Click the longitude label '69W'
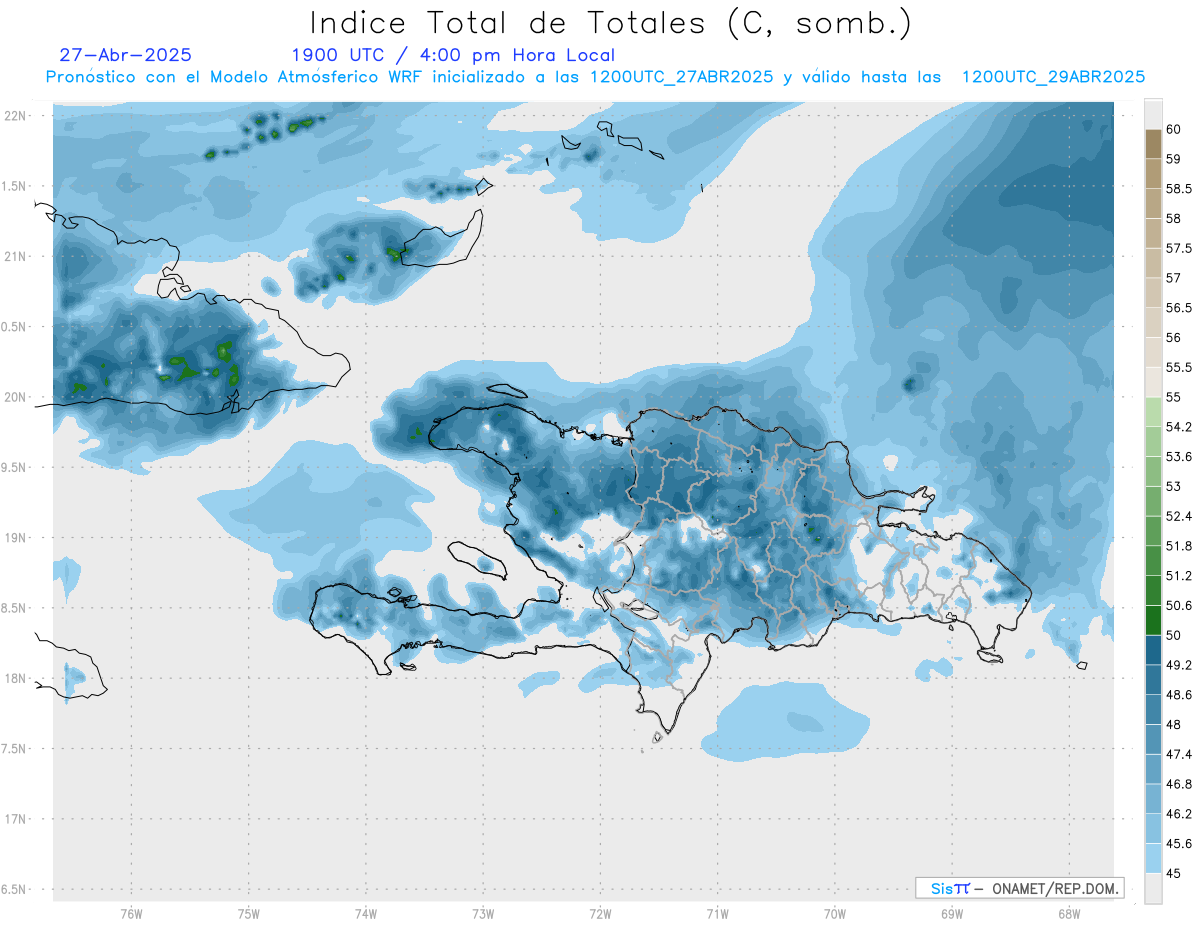 coord(952,913)
